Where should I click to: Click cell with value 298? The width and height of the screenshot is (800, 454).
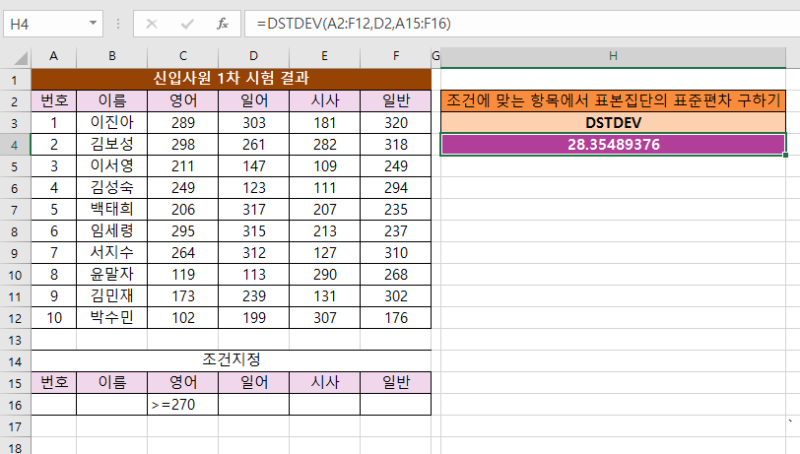coord(183,144)
